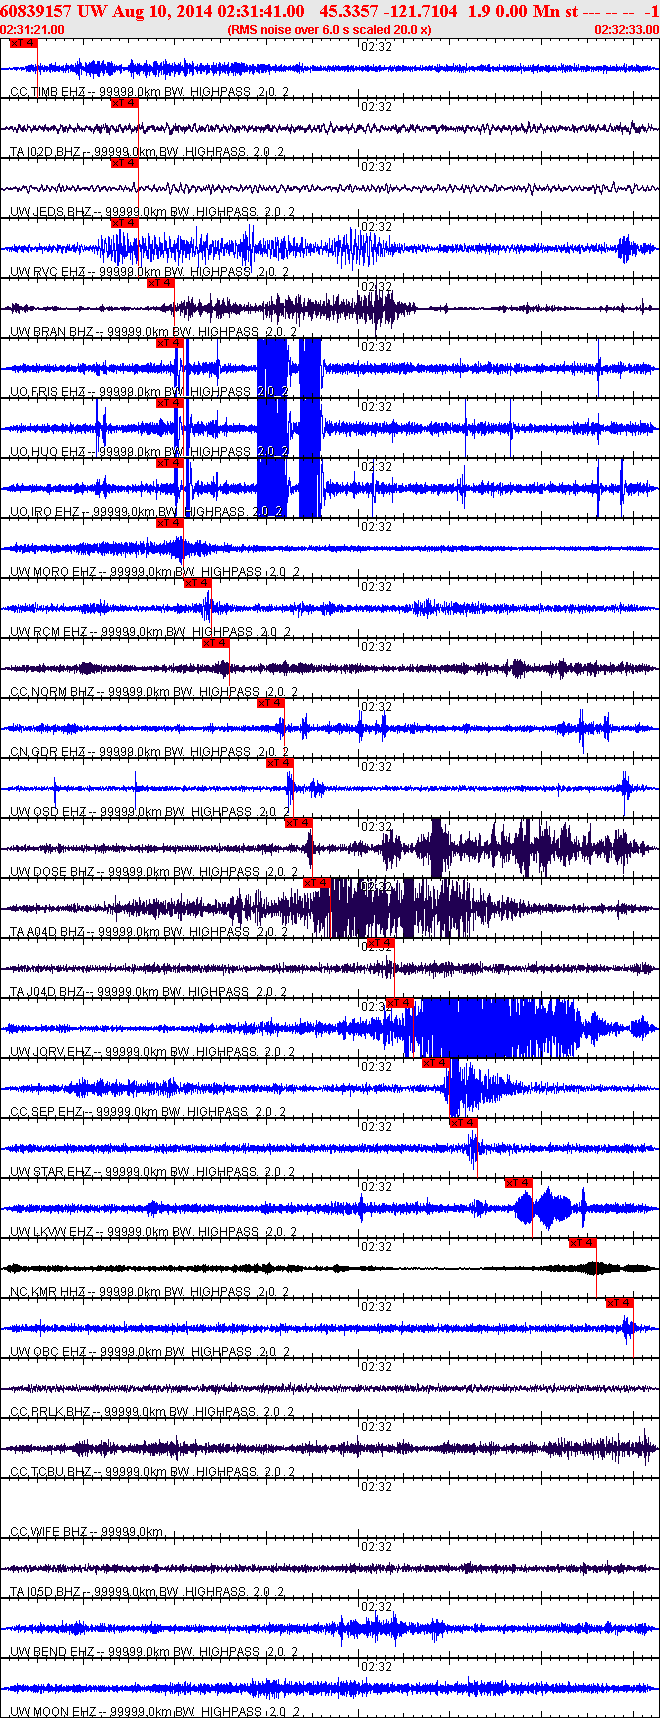Click the red pick flag on the UW OSD trace
Screen dimensions: 660x1718
click(x=280, y=763)
